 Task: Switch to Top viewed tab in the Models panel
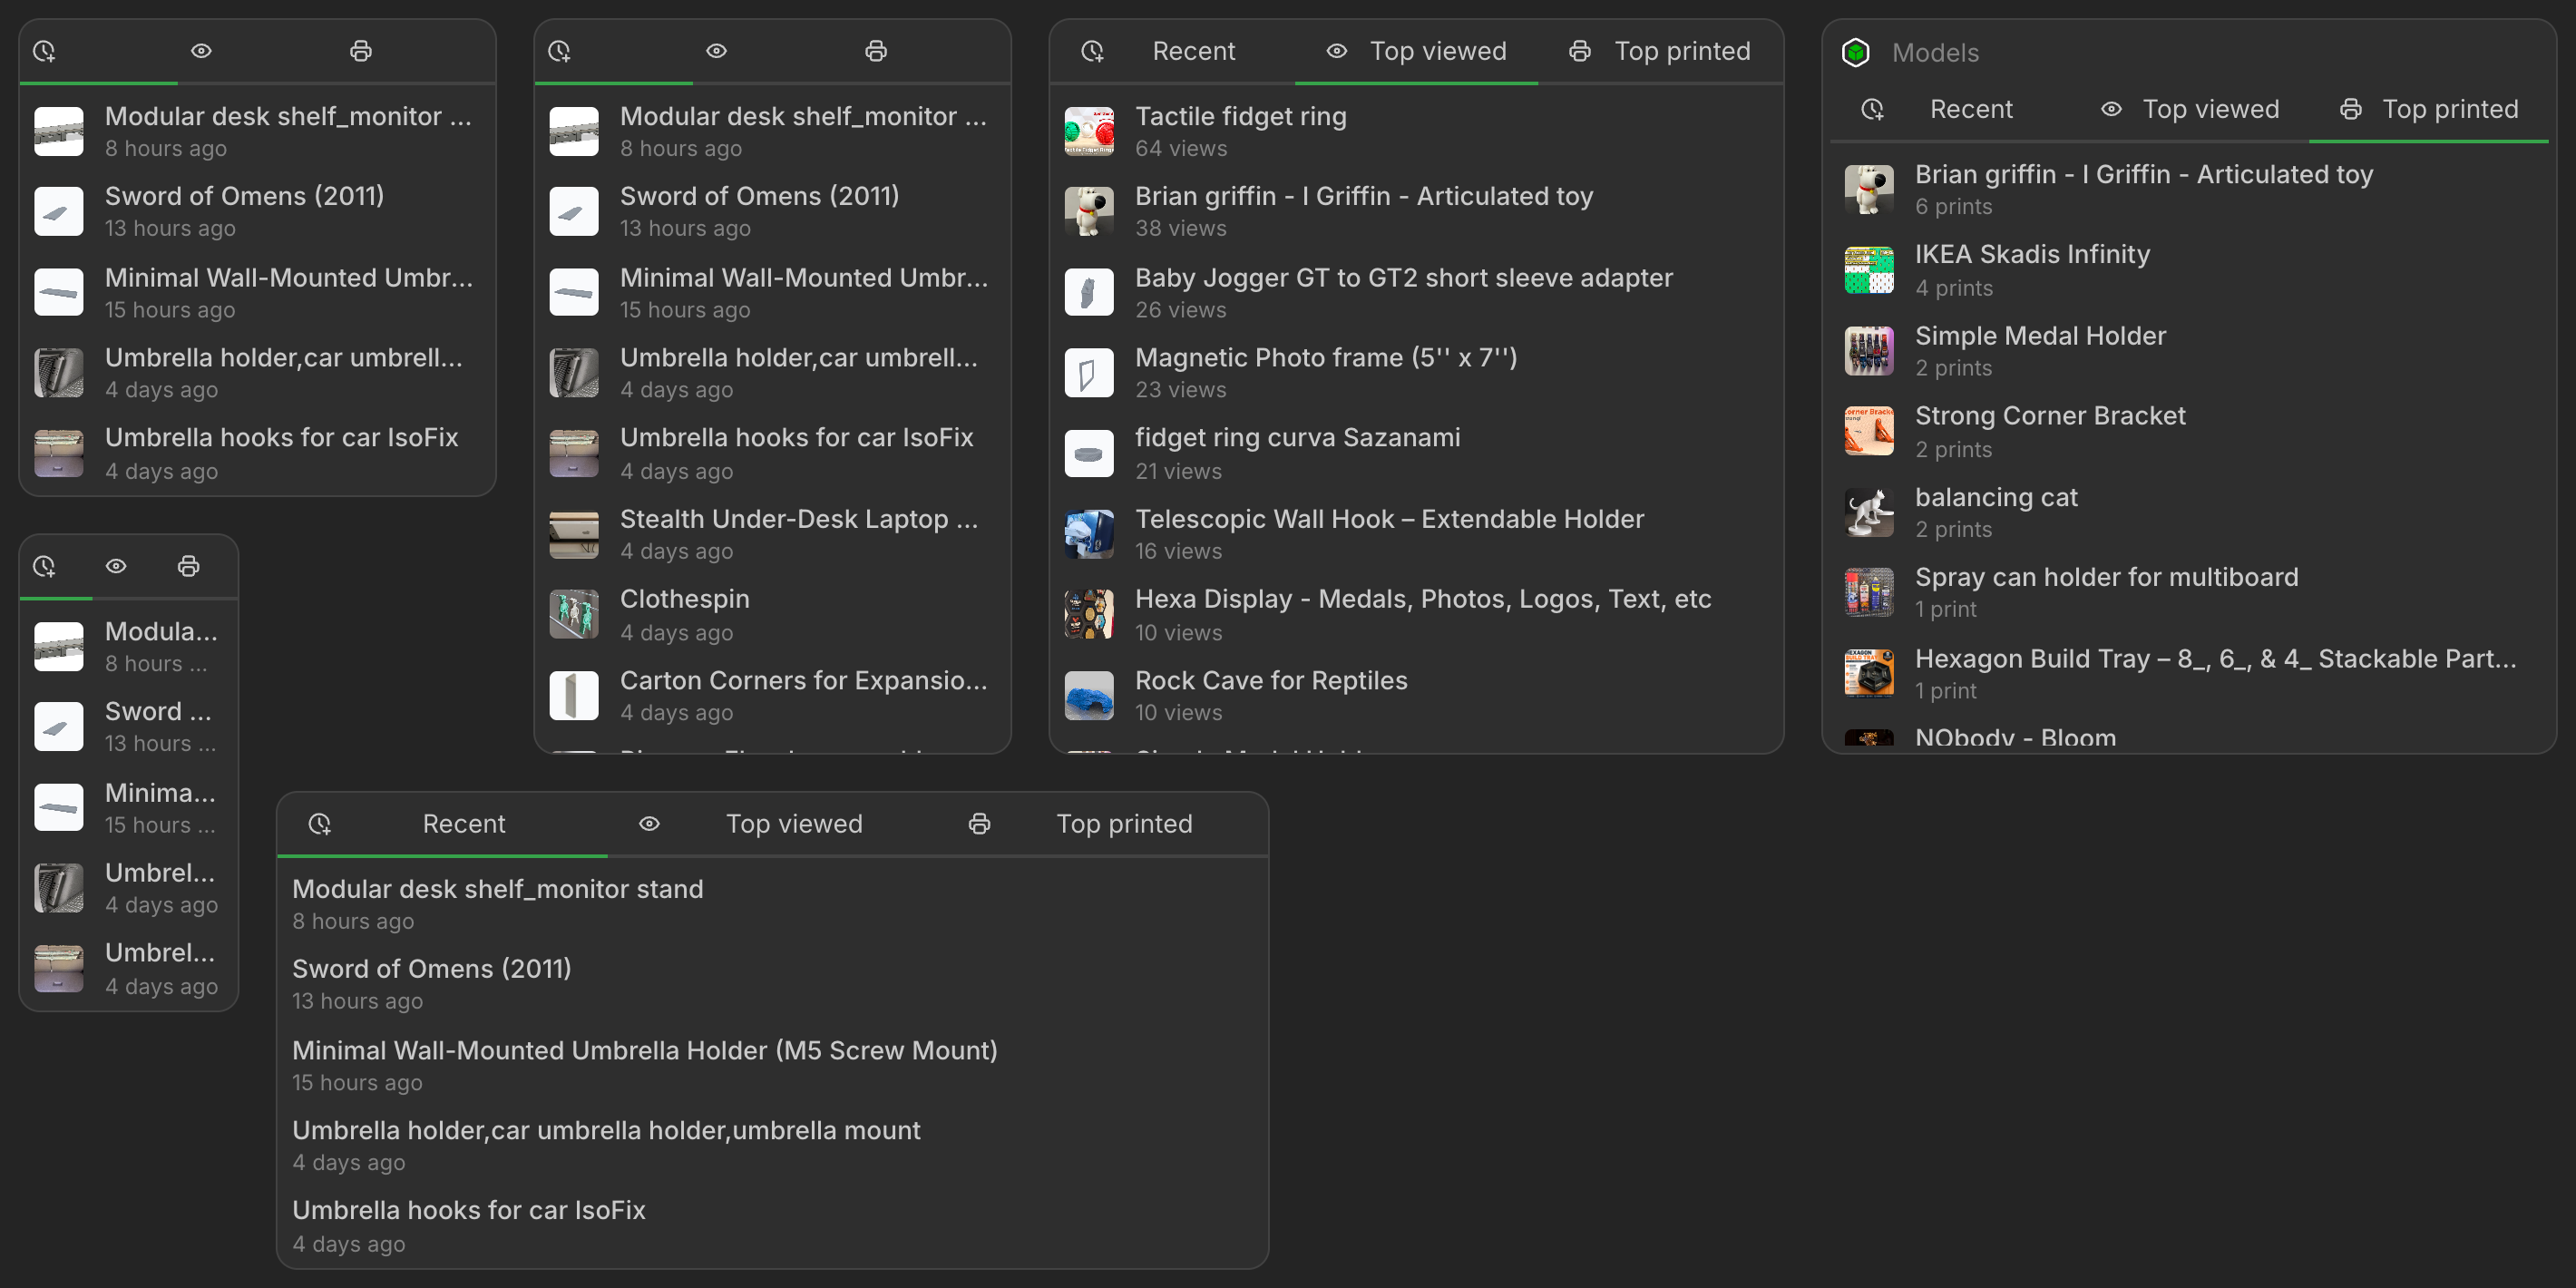pos(2190,110)
